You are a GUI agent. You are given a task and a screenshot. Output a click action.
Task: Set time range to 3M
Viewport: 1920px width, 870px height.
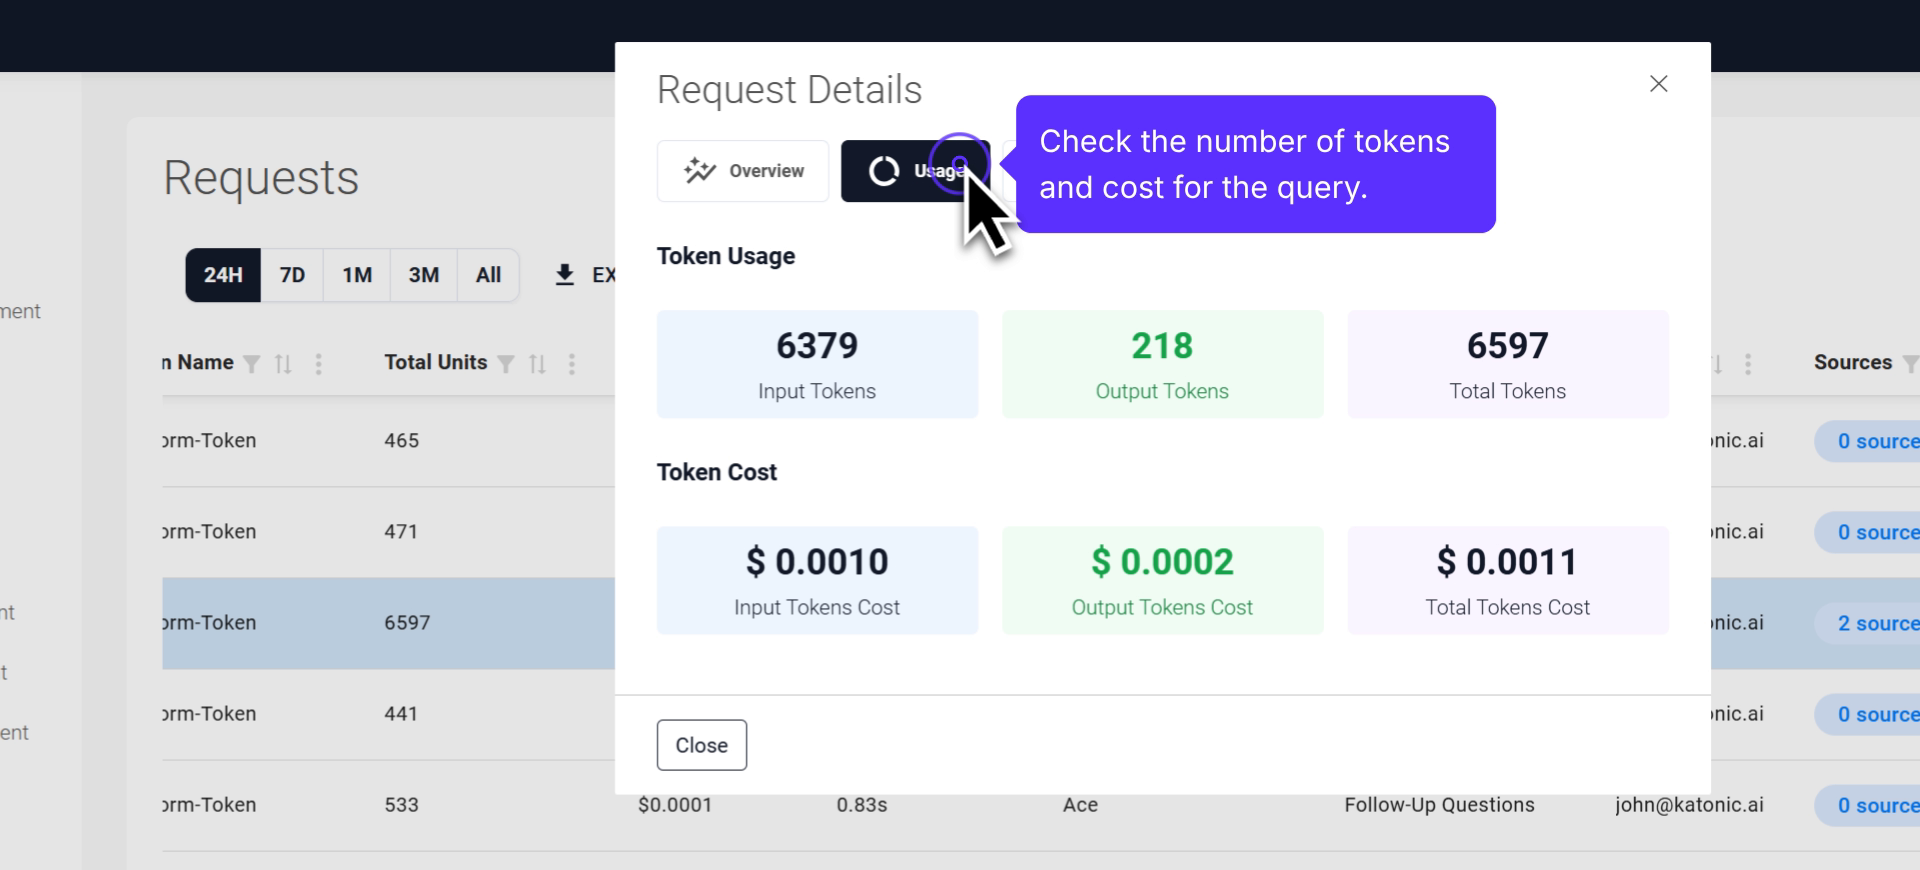coord(424,275)
